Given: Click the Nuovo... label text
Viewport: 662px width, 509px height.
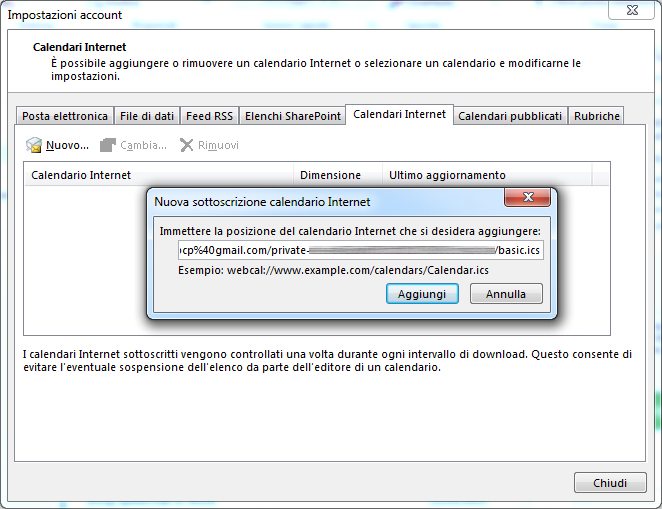Looking at the screenshot, I should [x=68, y=146].
